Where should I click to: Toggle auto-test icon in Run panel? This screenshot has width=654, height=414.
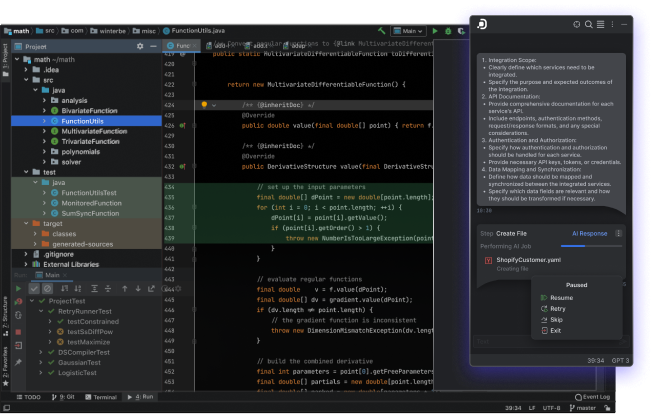(x=18, y=315)
